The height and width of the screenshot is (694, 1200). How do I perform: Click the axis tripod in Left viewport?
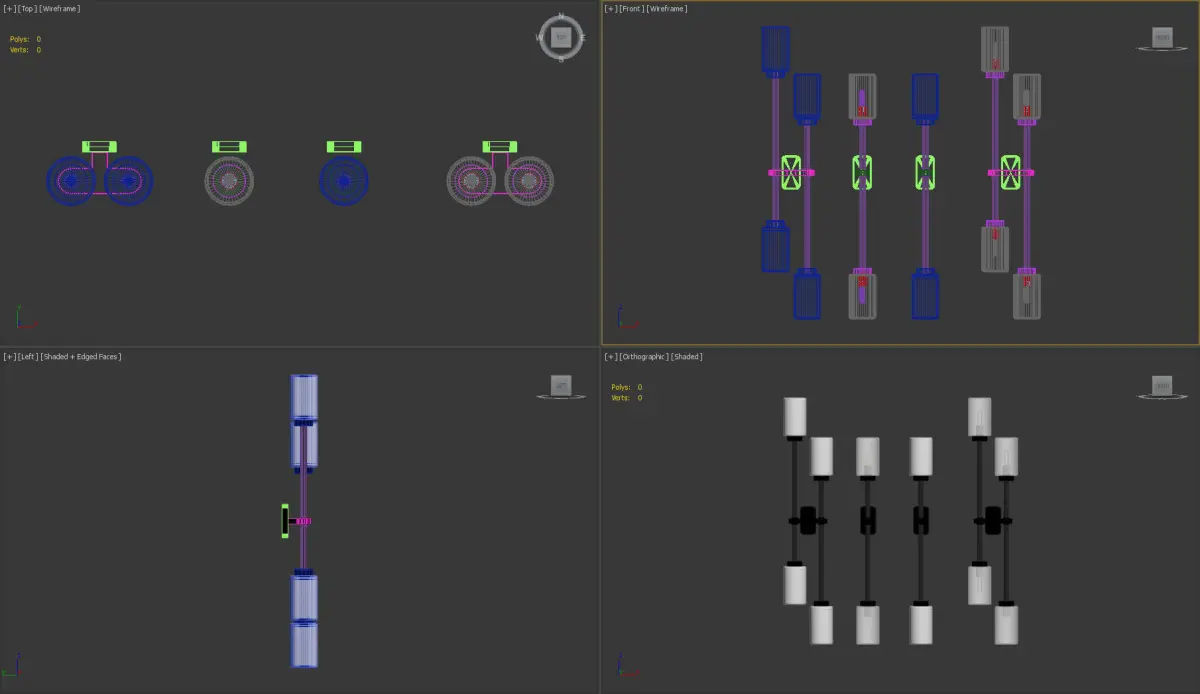point(13,666)
